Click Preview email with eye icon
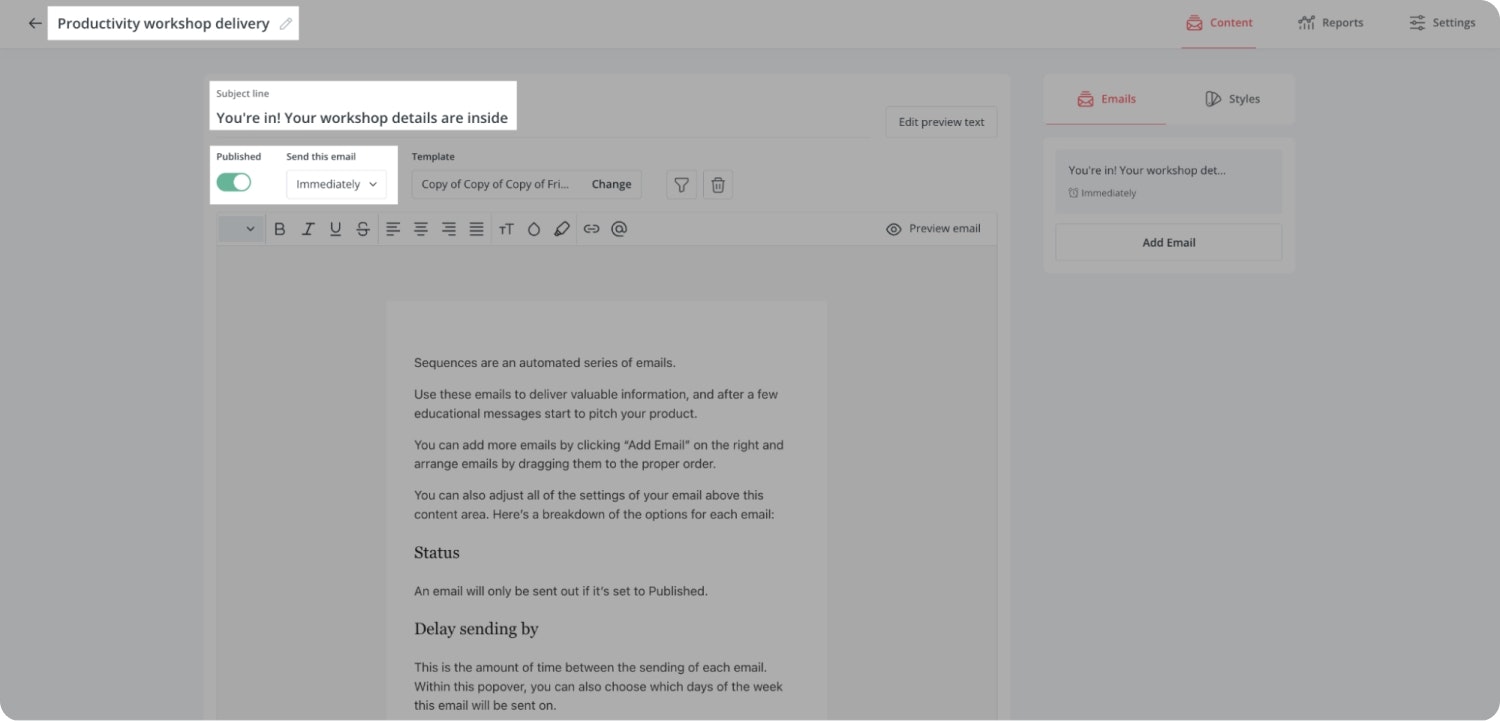The image size is (1500, 721). [x=933, y=229]
